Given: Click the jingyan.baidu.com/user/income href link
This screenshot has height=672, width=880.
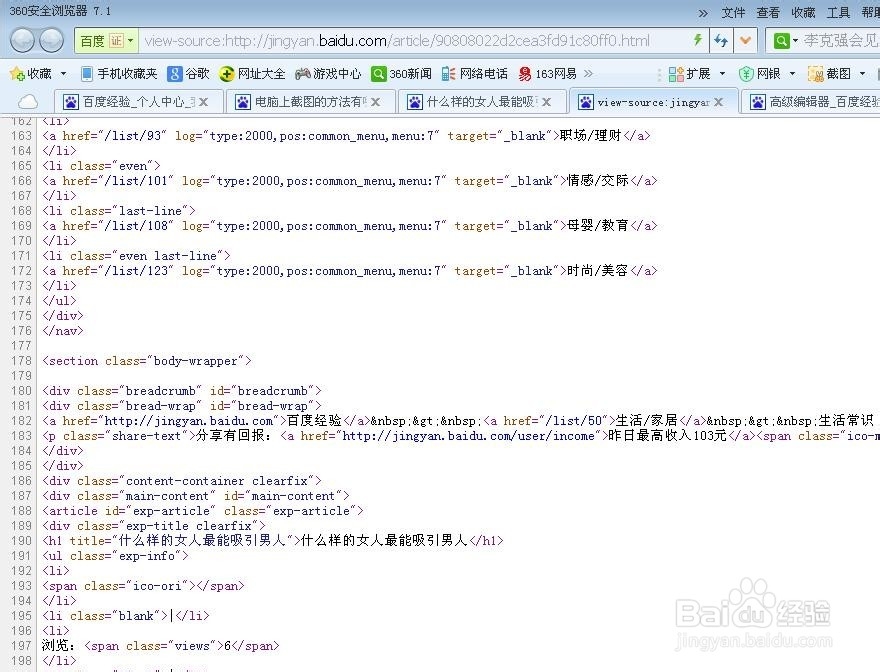Looking at the screenshot, I should (x=468, y=436).
